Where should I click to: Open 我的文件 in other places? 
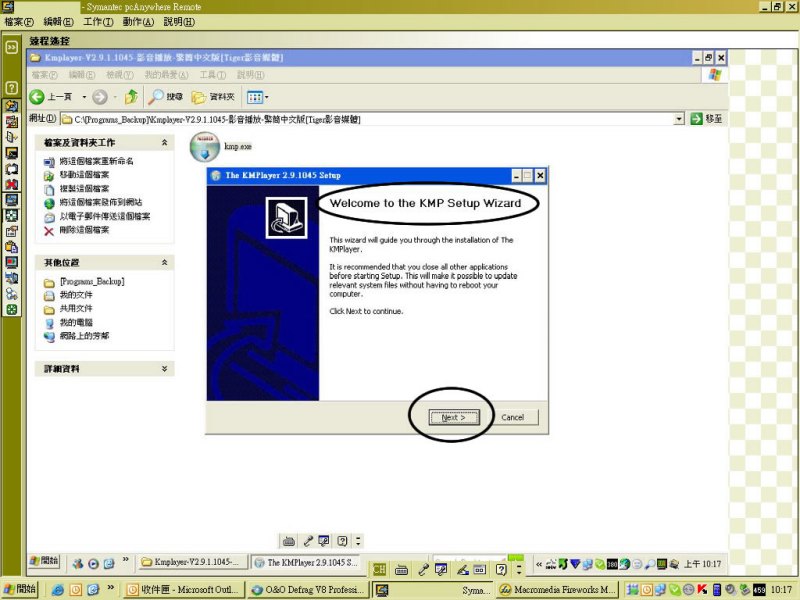click(x=76, y=295)
